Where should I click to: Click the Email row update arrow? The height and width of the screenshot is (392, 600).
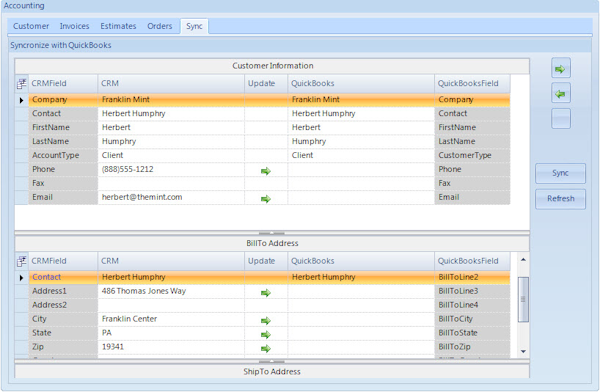coord(266,199)
